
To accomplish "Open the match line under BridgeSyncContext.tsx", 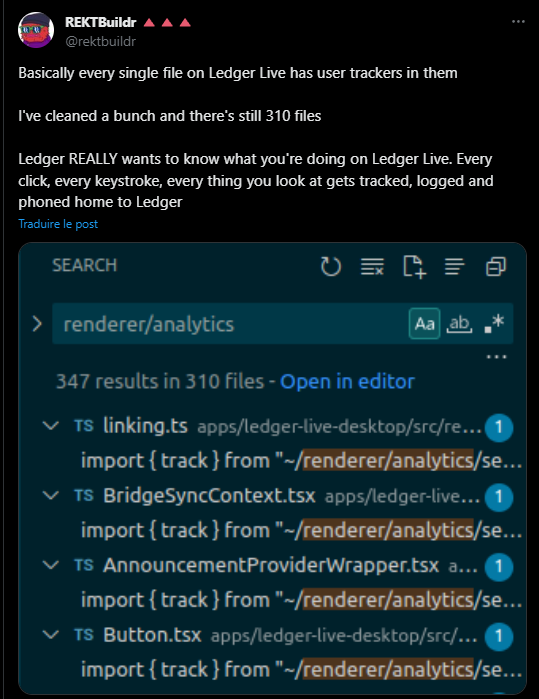I will tap(301, 530).
